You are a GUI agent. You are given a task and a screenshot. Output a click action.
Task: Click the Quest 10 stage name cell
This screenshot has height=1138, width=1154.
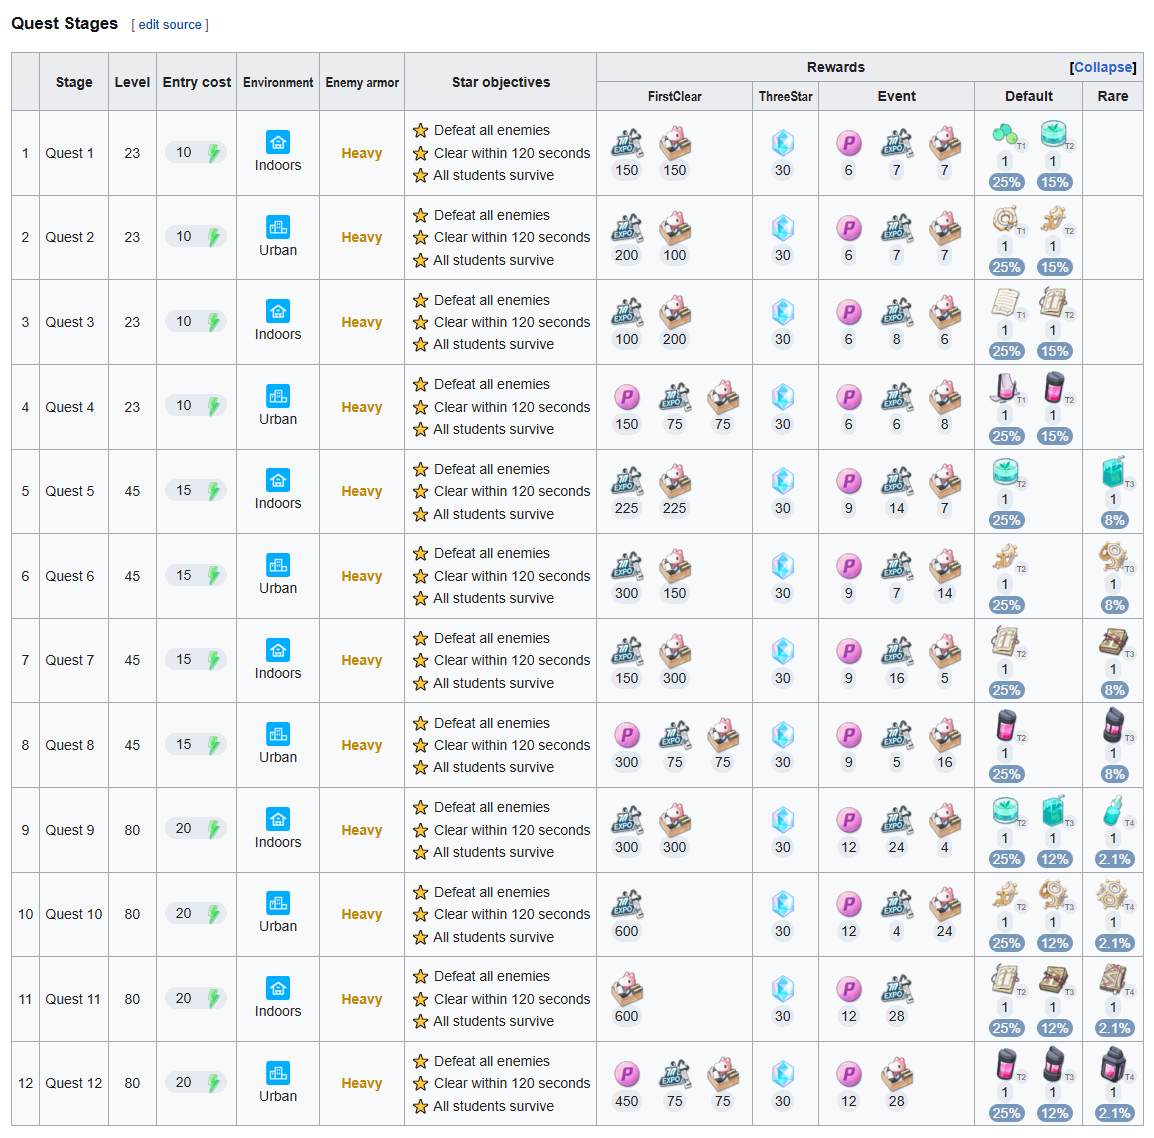point(74,914)
